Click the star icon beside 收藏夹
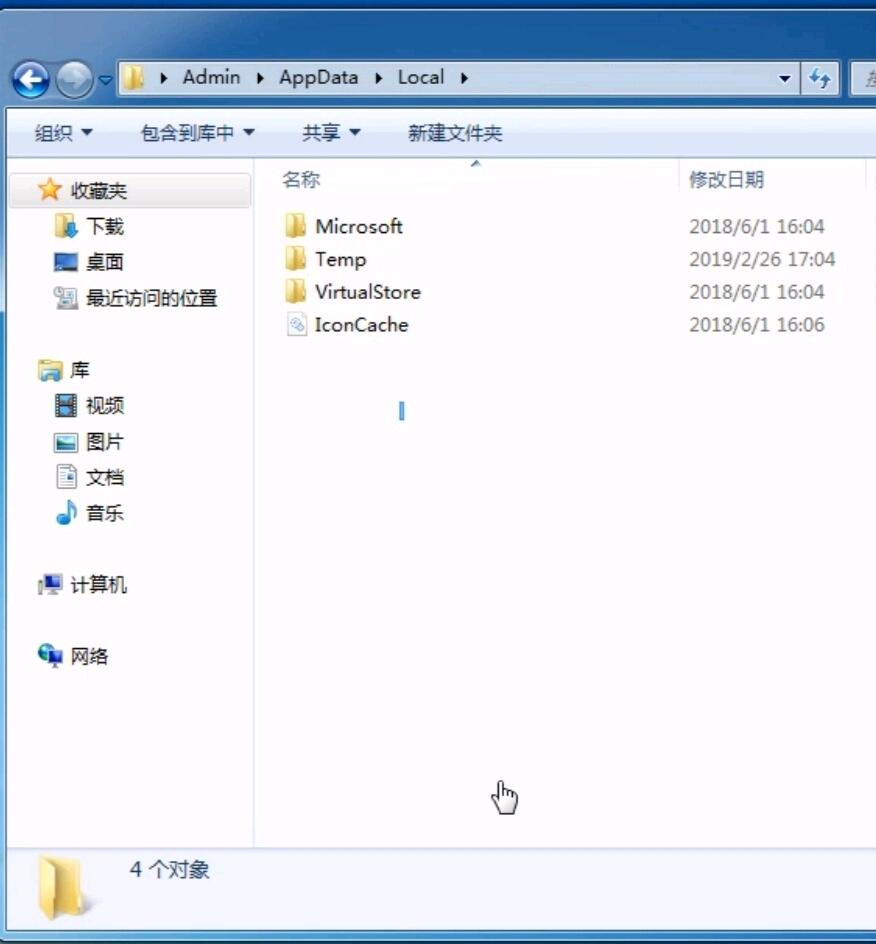The image size is (876, 944). click(49, 190)
